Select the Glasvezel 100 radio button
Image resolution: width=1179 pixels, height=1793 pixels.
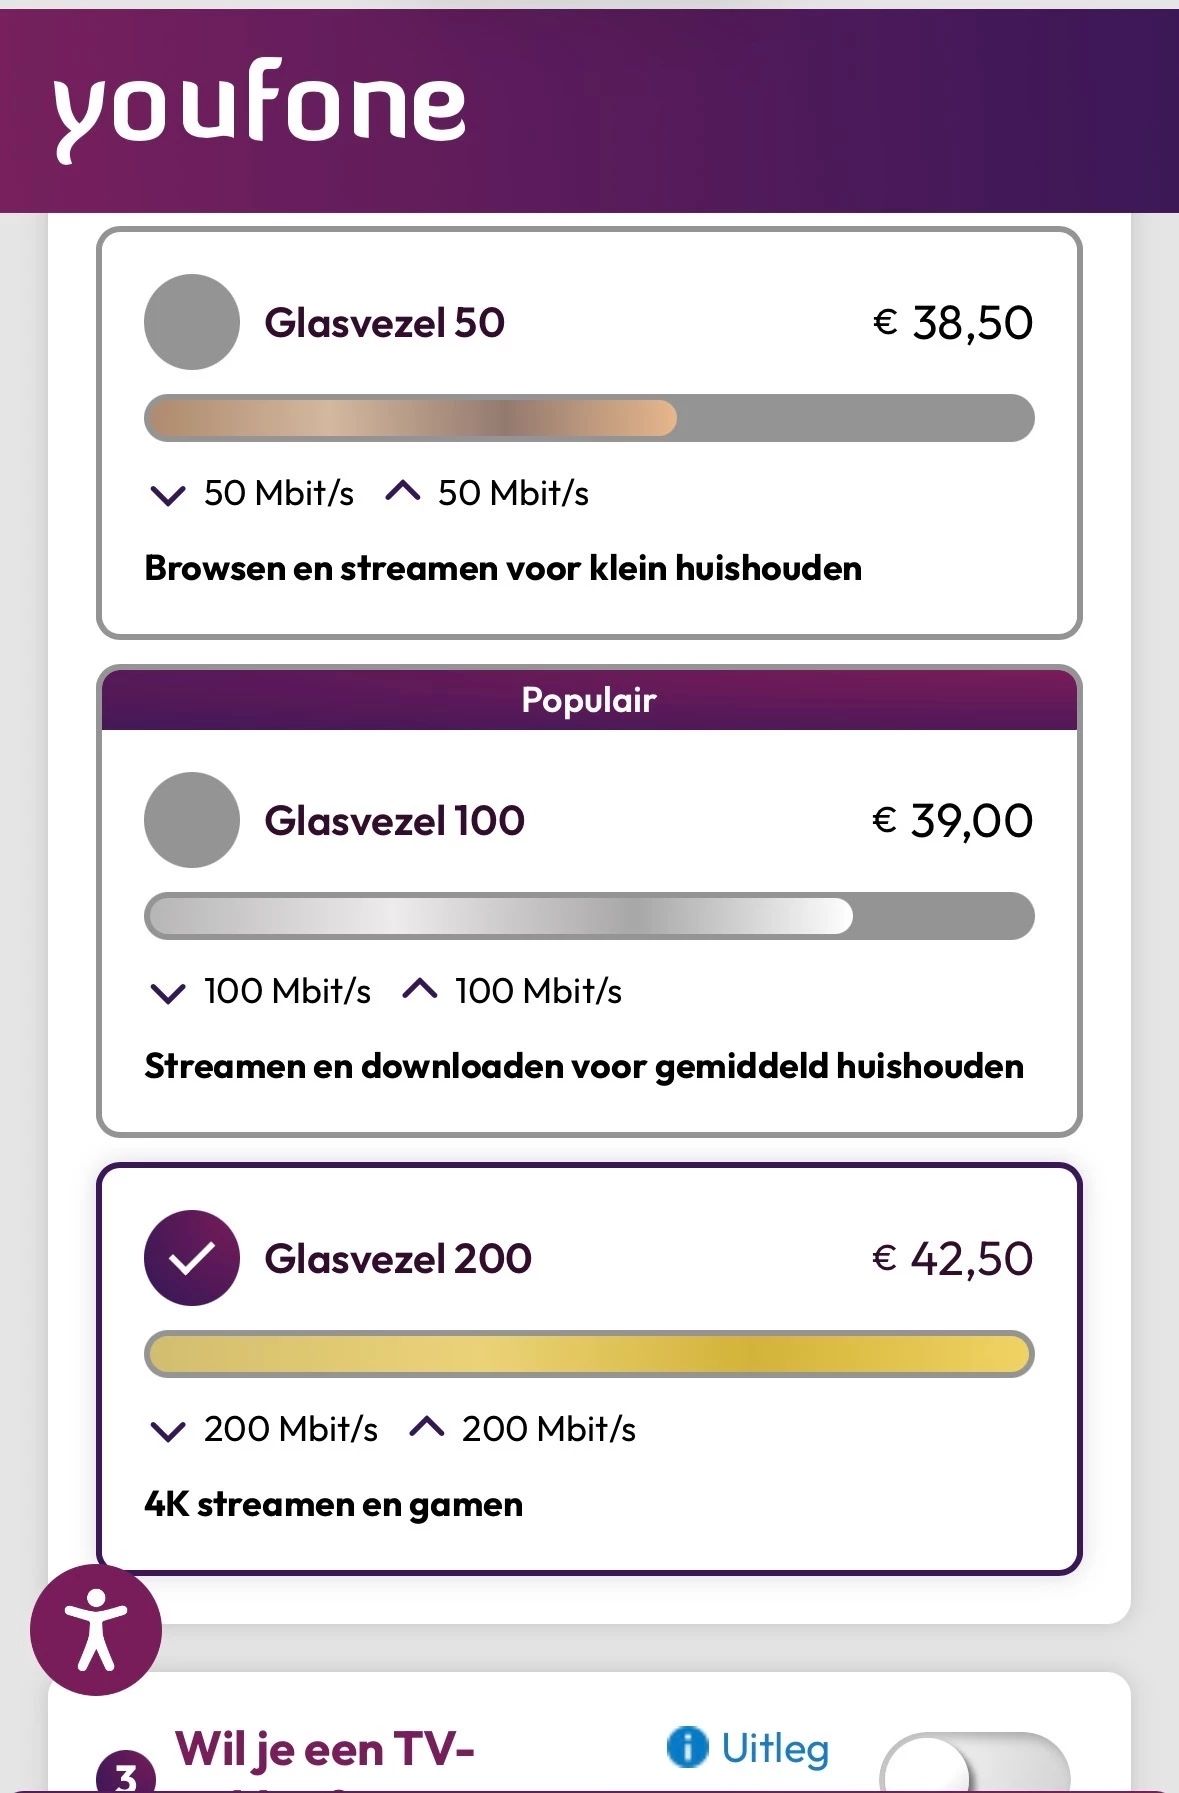click(x=192, y=820)
